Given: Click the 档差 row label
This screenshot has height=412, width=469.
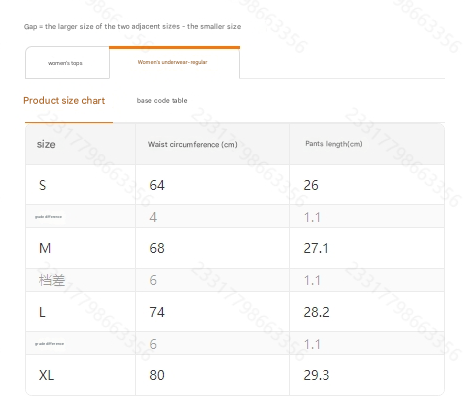Looking at the screenshot, I should (x=52, y=280).
